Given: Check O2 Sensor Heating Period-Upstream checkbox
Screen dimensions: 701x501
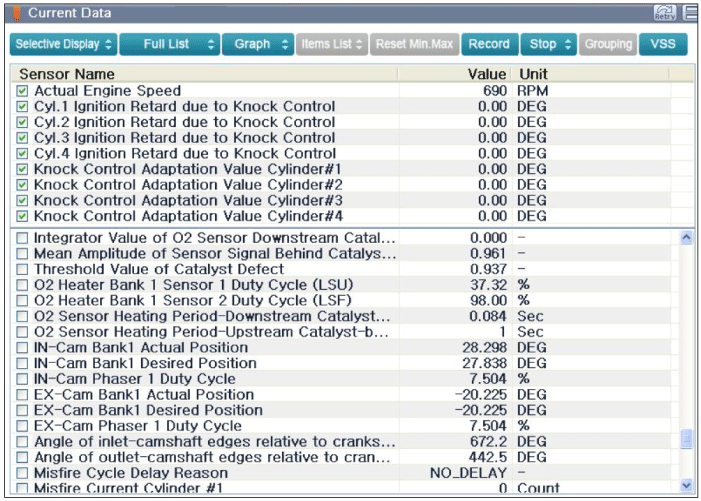Looking at the screenshot, I should [22, 332].
